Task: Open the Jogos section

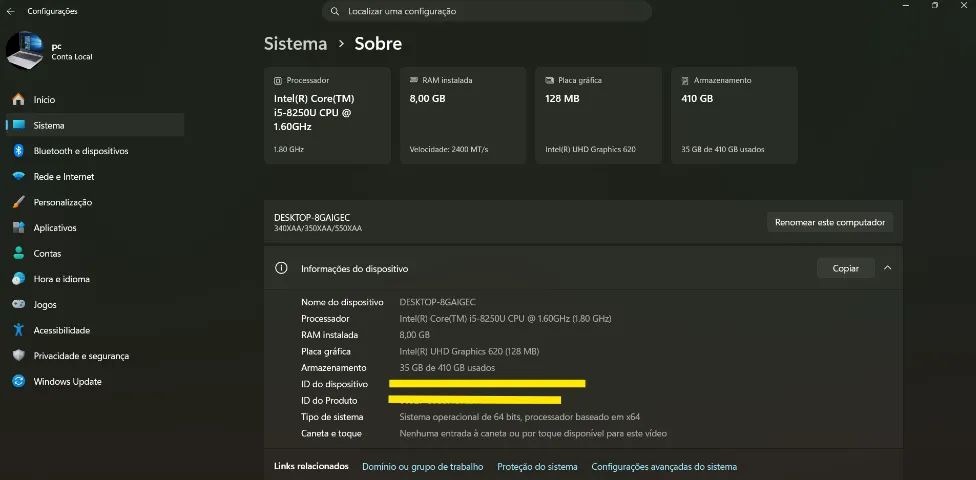Action: coord(95,304)
